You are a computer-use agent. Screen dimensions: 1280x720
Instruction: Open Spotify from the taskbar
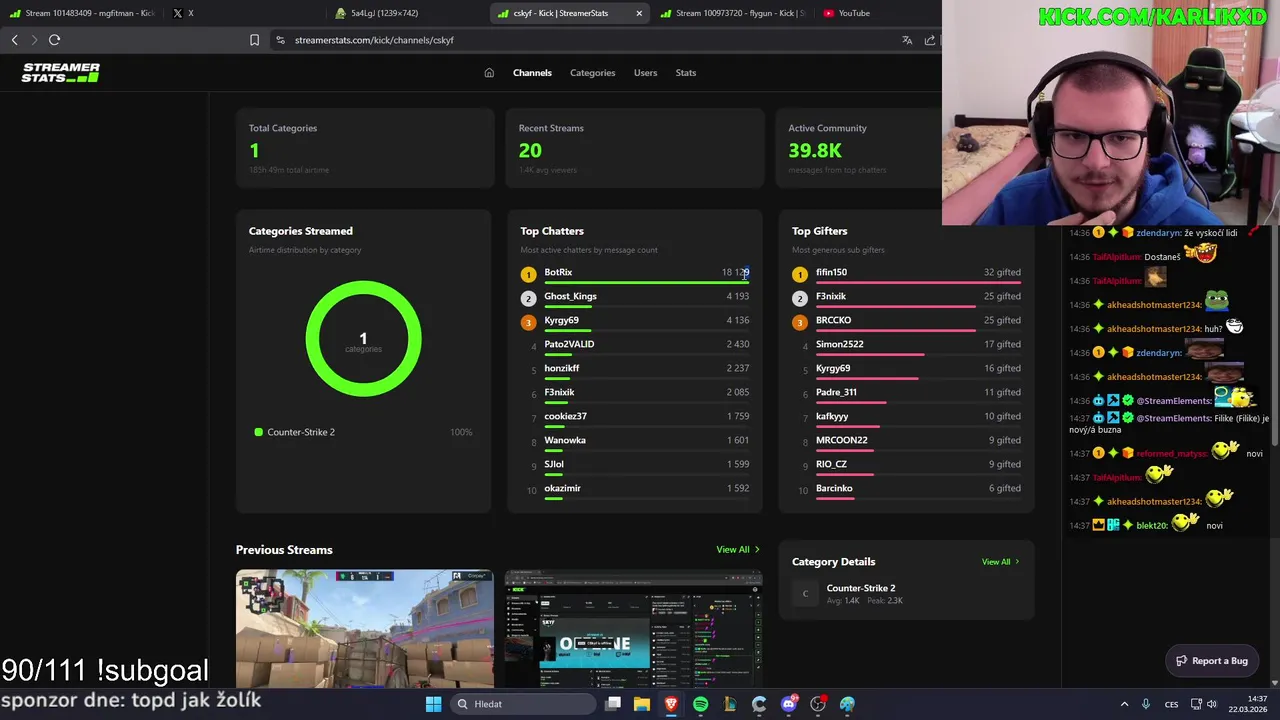point(700,704)
